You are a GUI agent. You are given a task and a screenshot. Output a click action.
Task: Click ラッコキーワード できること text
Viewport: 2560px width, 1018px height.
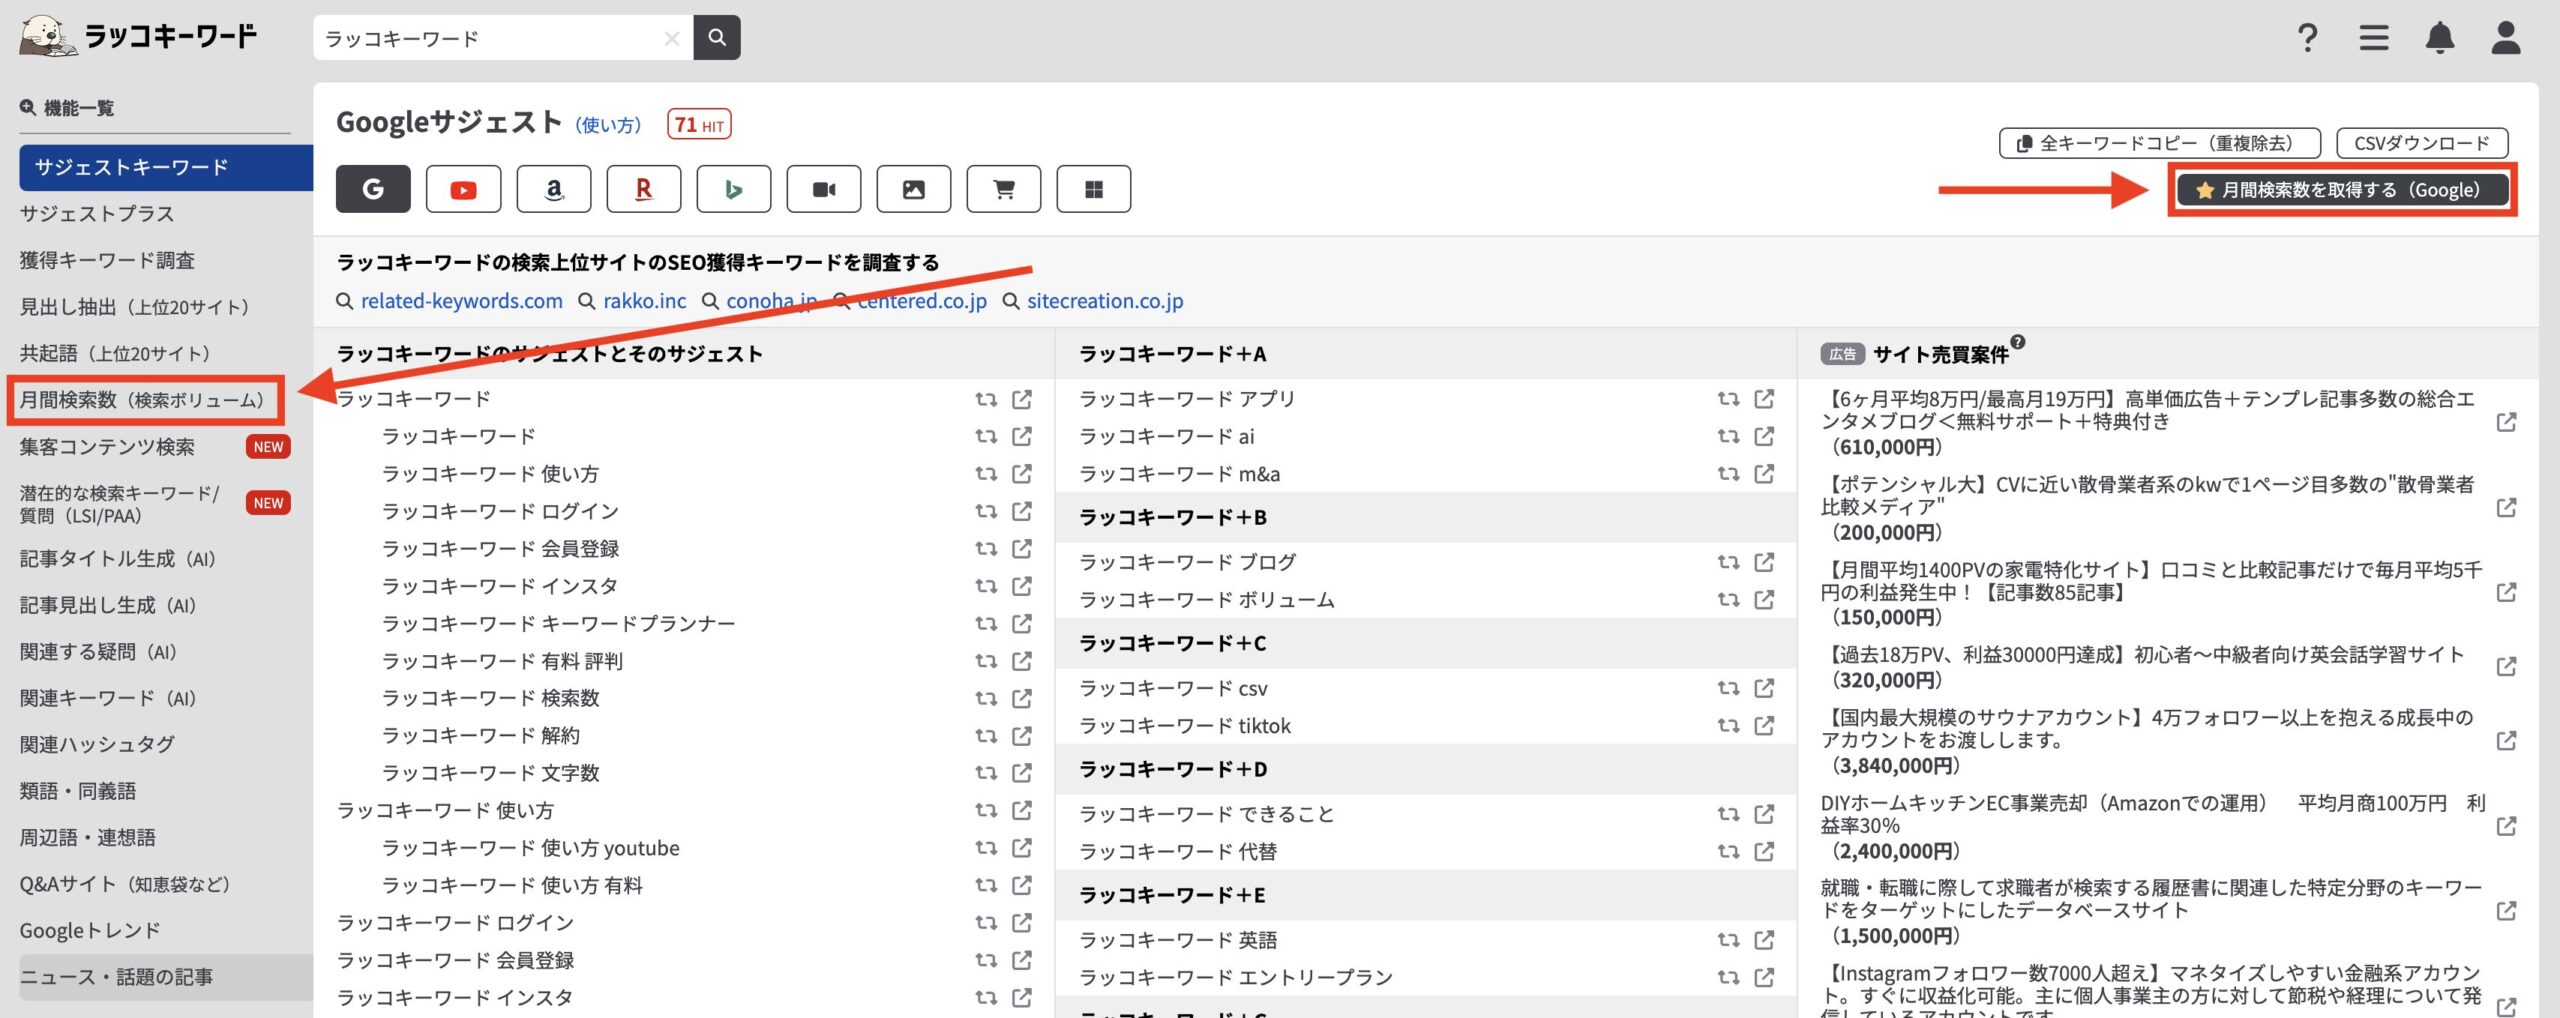click(1207, 814)
